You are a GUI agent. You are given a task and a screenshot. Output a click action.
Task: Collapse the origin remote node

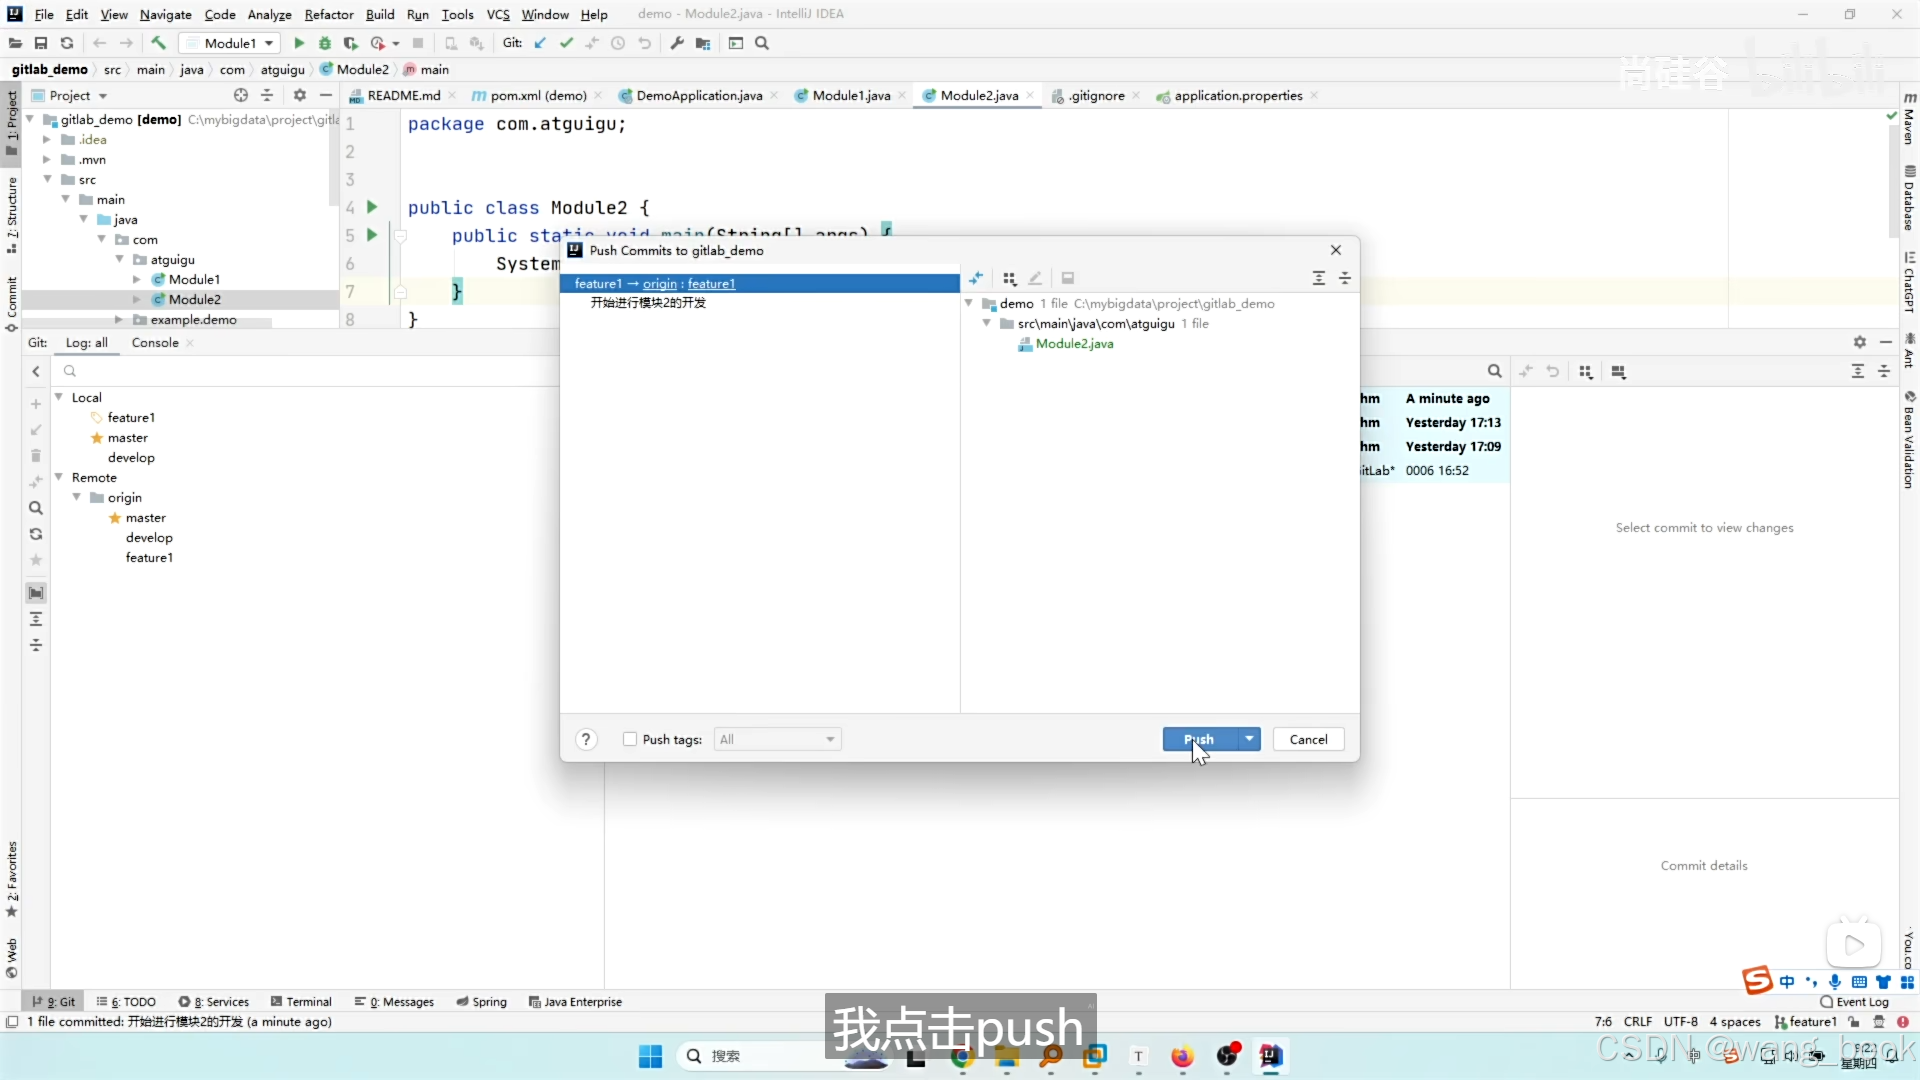pos(77,497)
